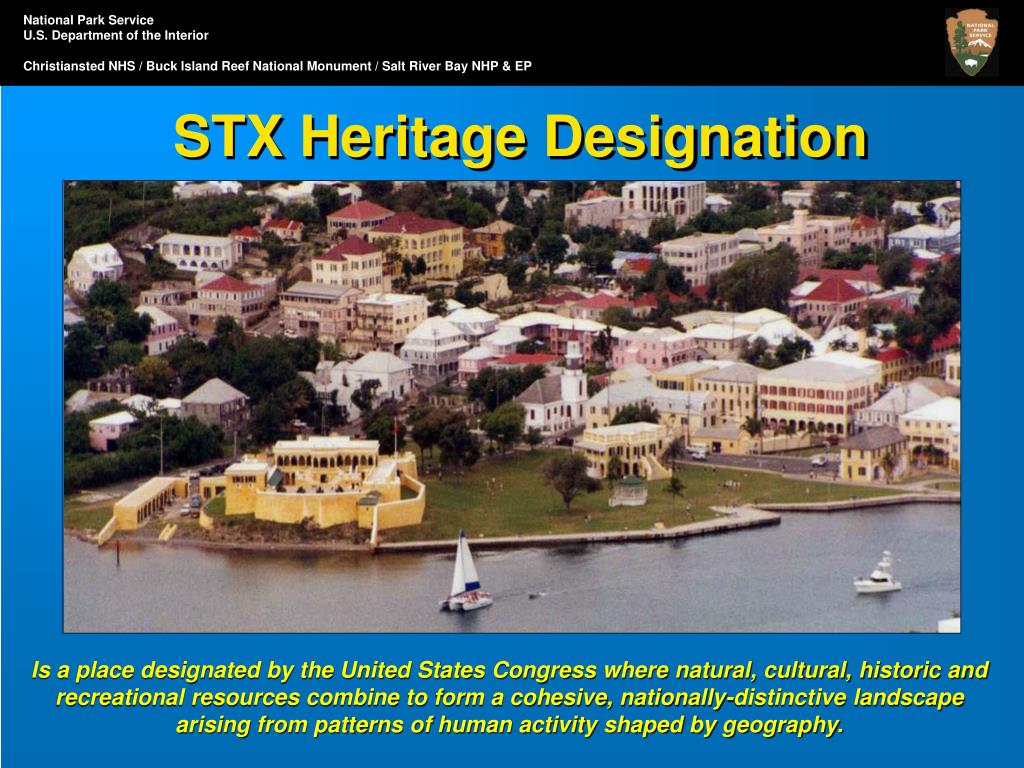1024x768 pixels.
Task: Click 'U.S. Department of the Interior' text
Action: click(116, 35)
